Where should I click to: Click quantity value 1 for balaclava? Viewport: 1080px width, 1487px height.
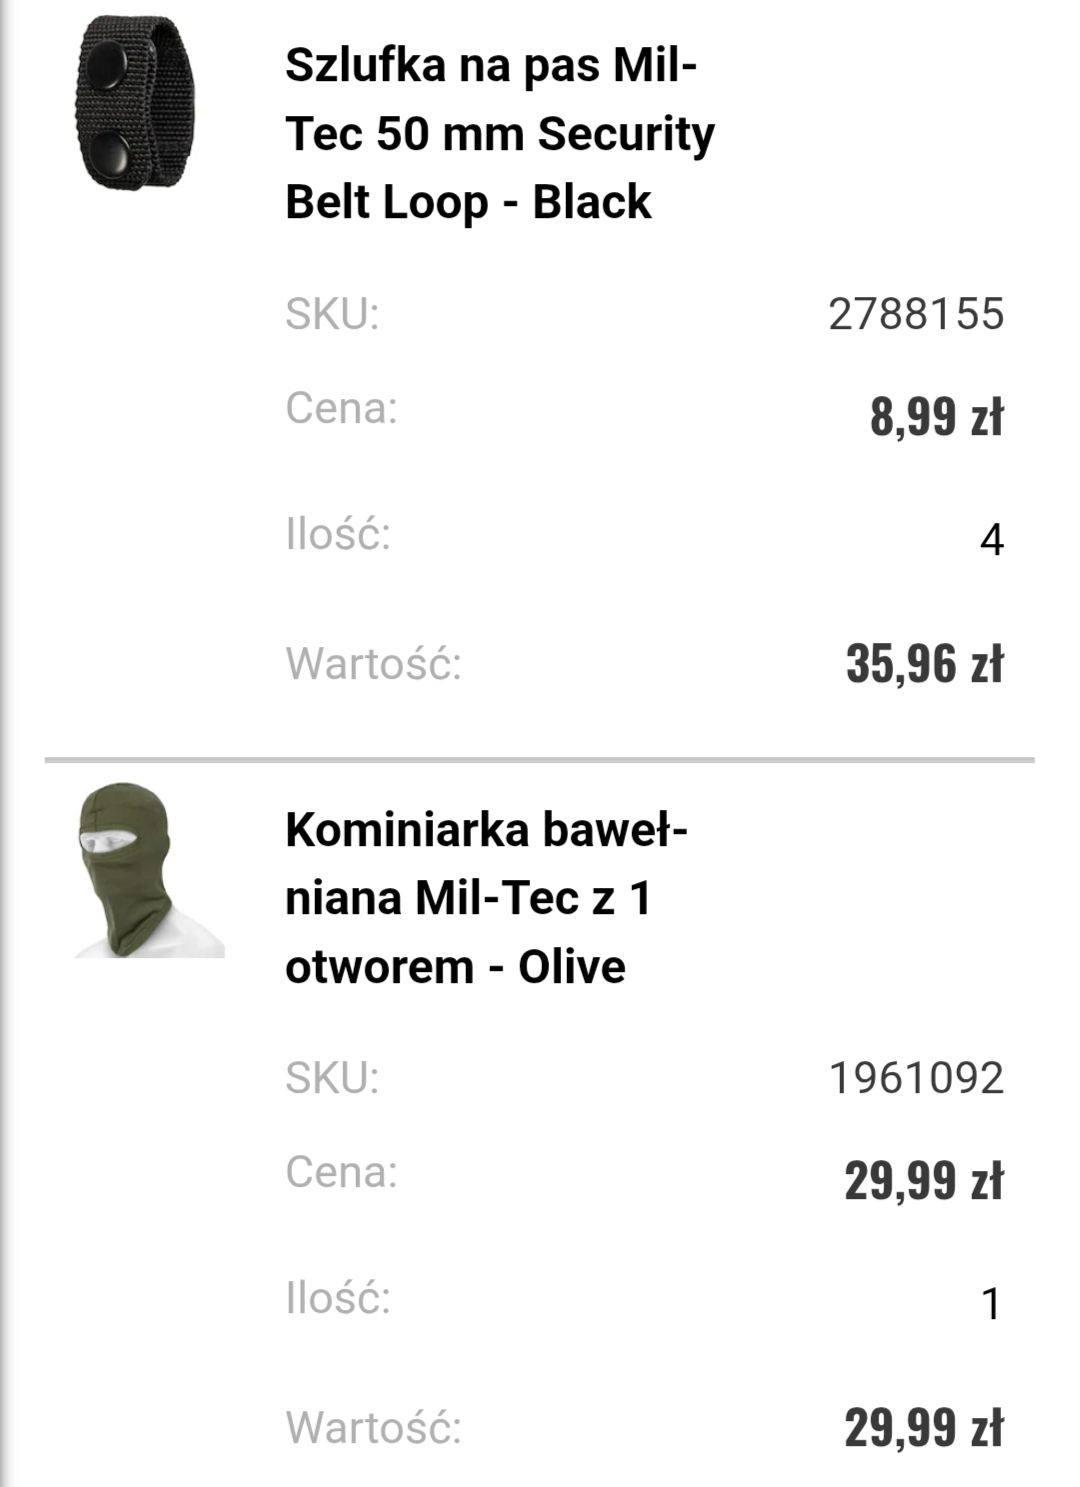click(x=991, y=1304)
